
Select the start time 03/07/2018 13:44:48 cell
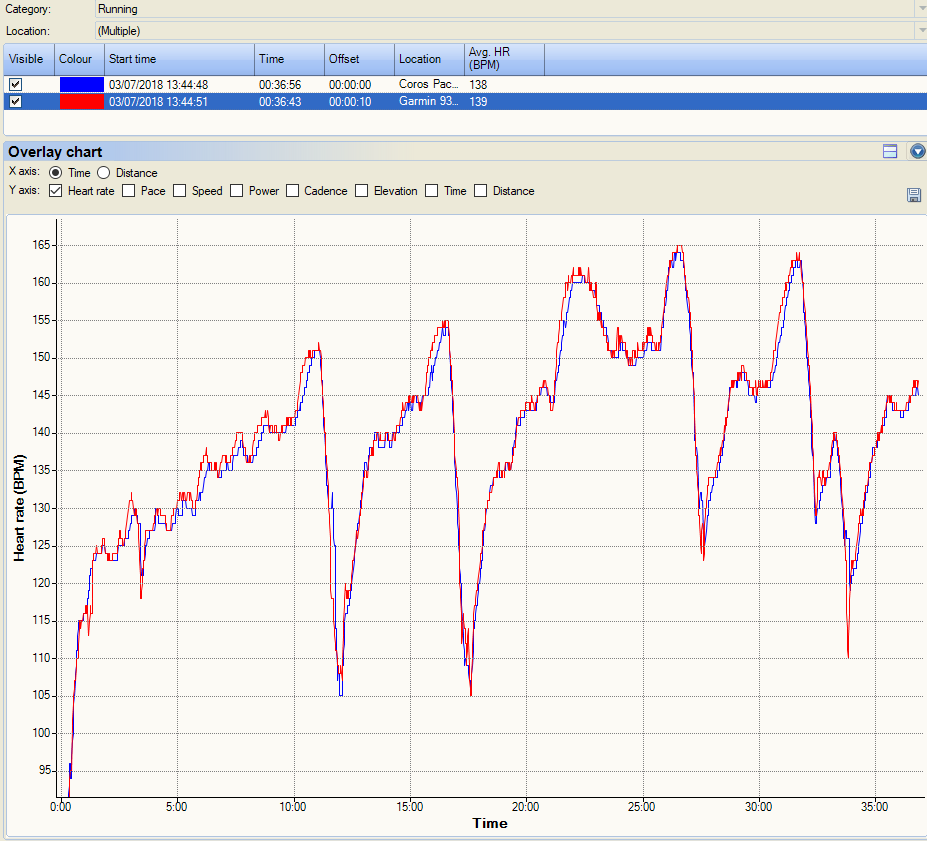click(158, 85)
